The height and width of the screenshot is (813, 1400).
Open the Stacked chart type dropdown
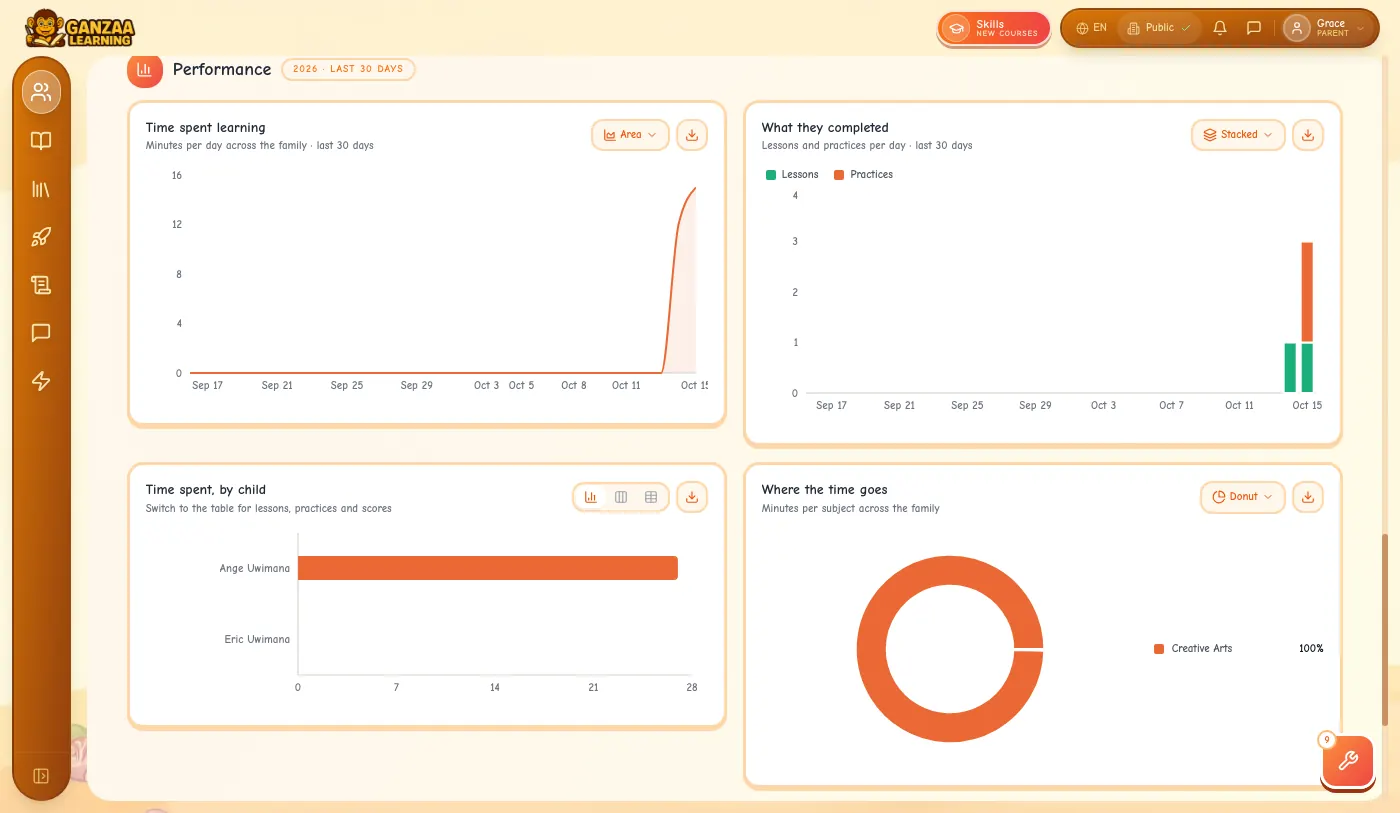(x=1238, y=135)
